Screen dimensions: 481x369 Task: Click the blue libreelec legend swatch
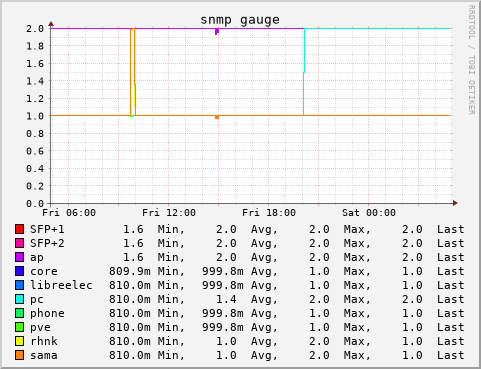coord(19,285)
